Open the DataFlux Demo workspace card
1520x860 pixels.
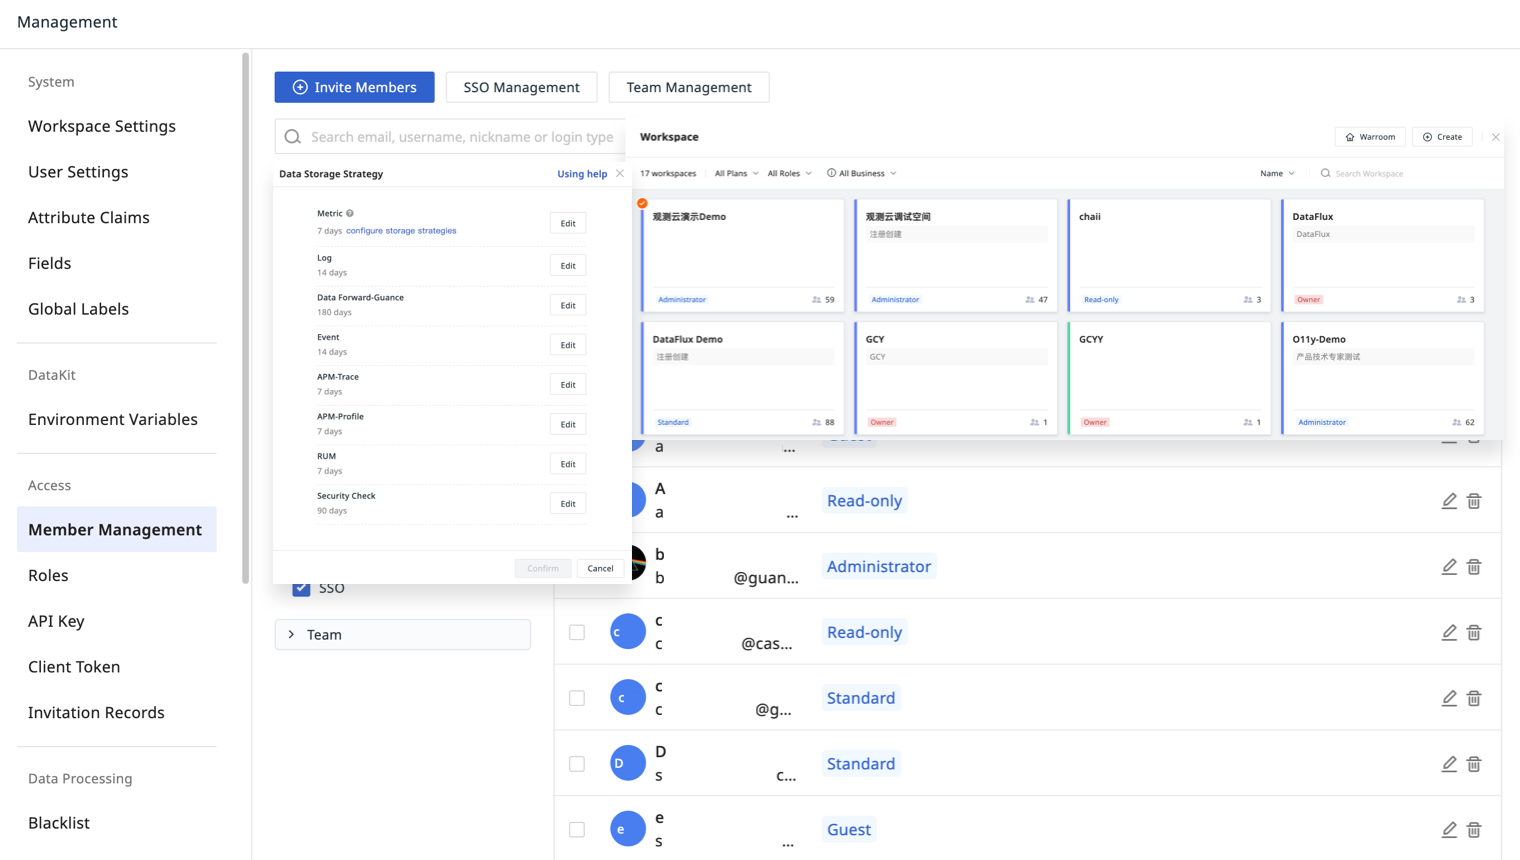(742, 378)
